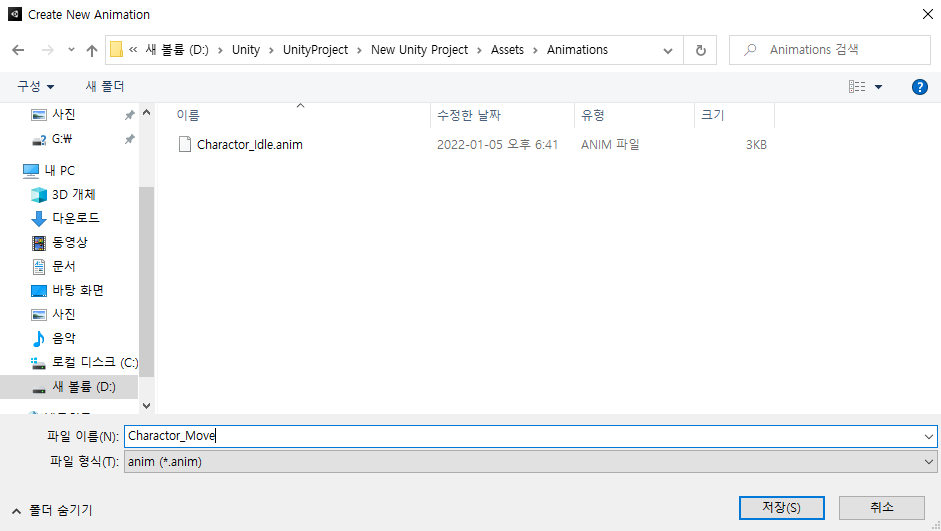This screenshot has width=941, height=531.
Task: Click the forward navigation arrow
Action: (47, 50)
